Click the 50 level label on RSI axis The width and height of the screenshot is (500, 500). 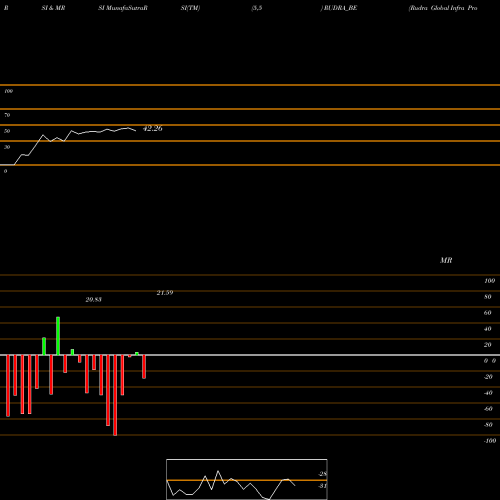[7, 131]
